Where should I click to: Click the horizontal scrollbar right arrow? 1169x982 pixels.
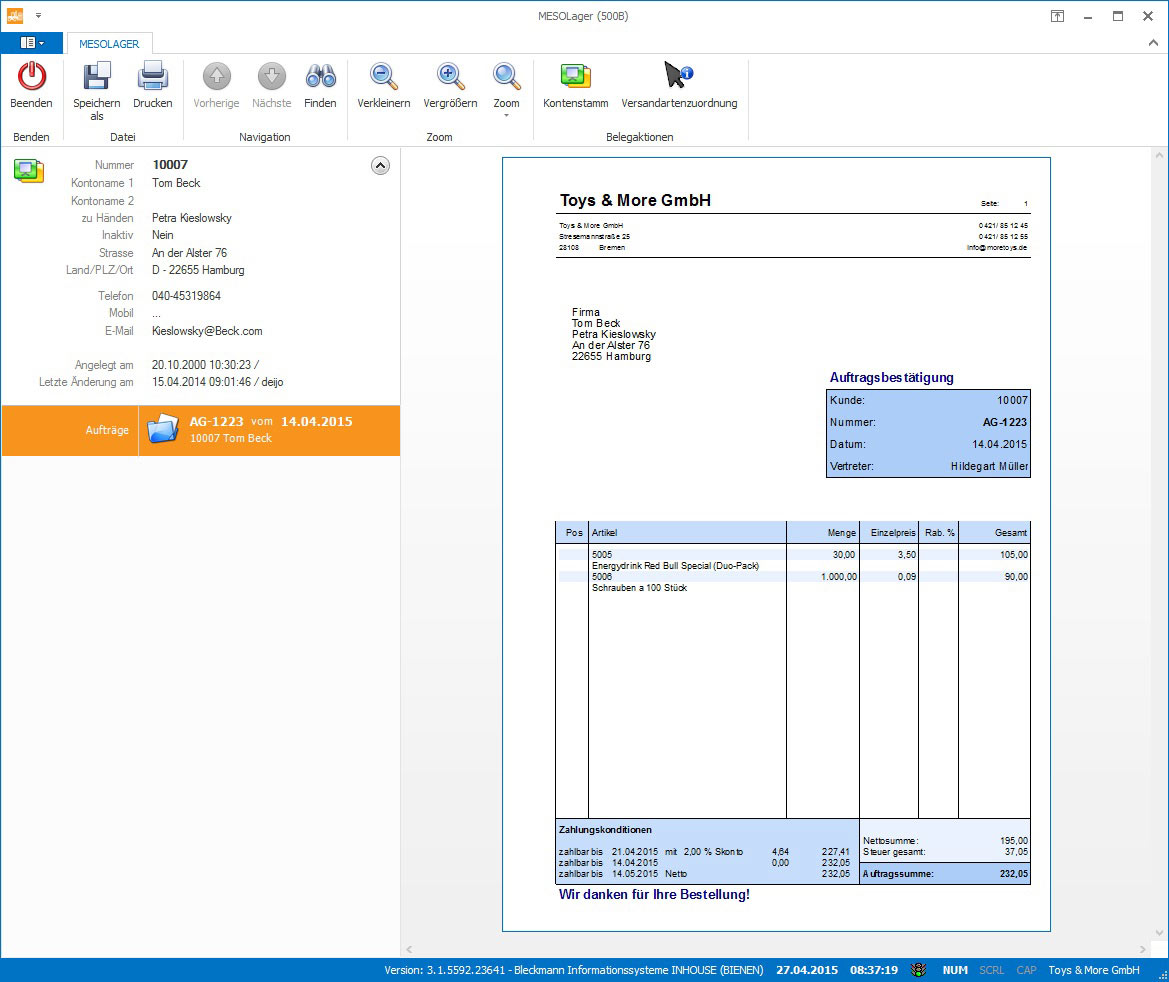(x=1143, y=949)
